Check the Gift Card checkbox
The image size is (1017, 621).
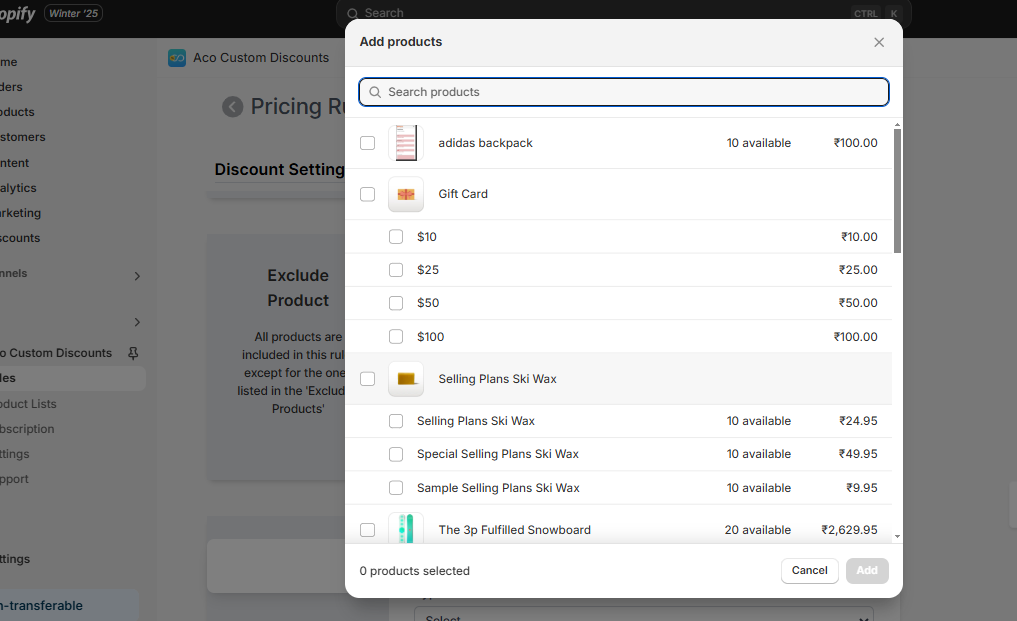368,194
